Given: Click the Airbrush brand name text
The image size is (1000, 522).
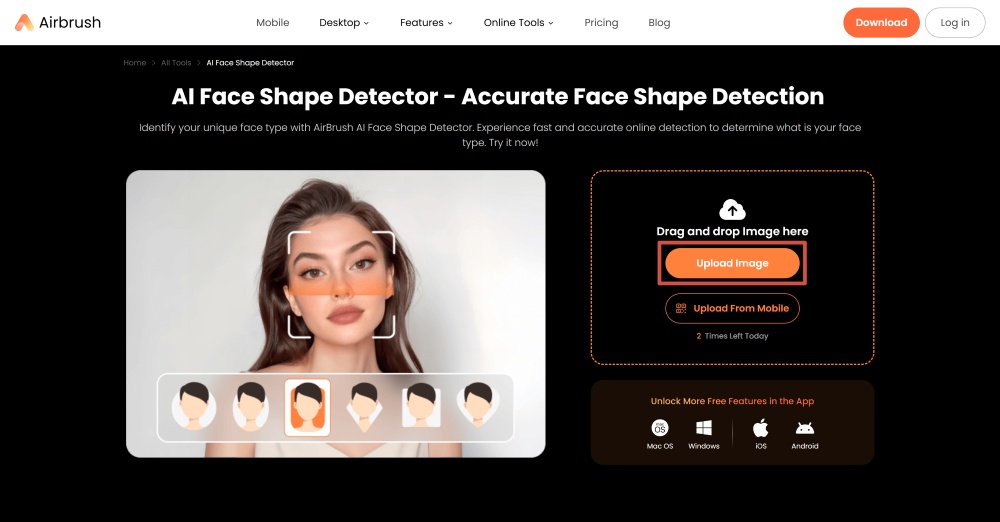Looking at the screenshot, I should [70, 22].
